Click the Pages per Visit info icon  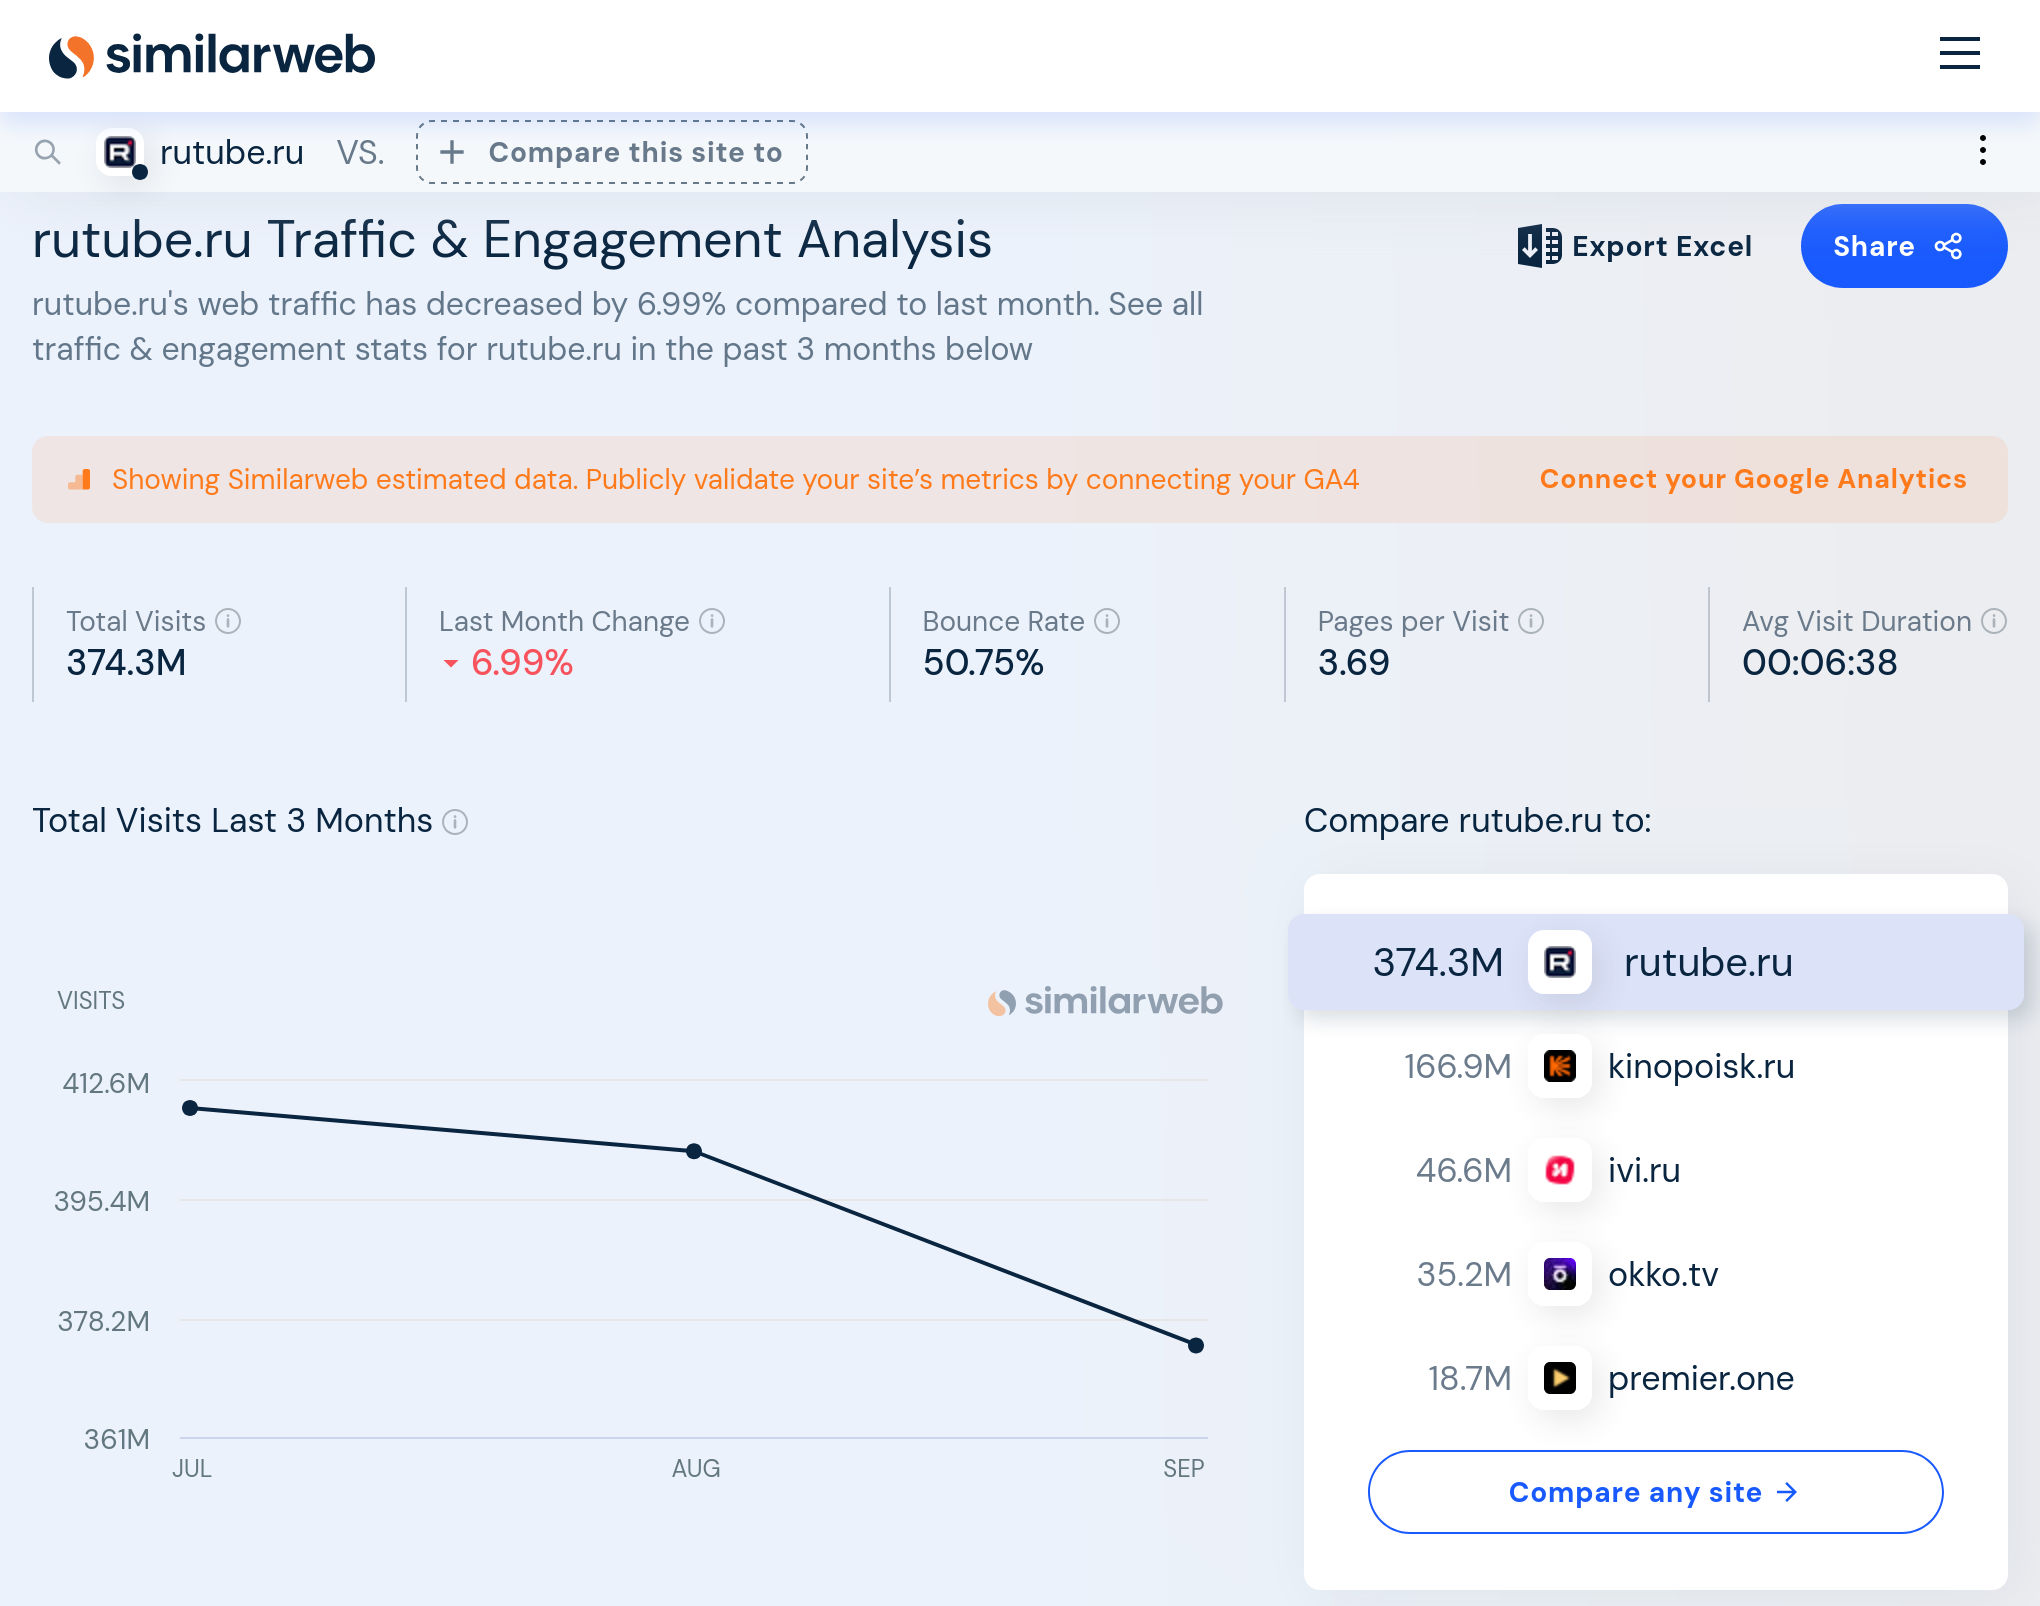click(x=1531, y=621)
